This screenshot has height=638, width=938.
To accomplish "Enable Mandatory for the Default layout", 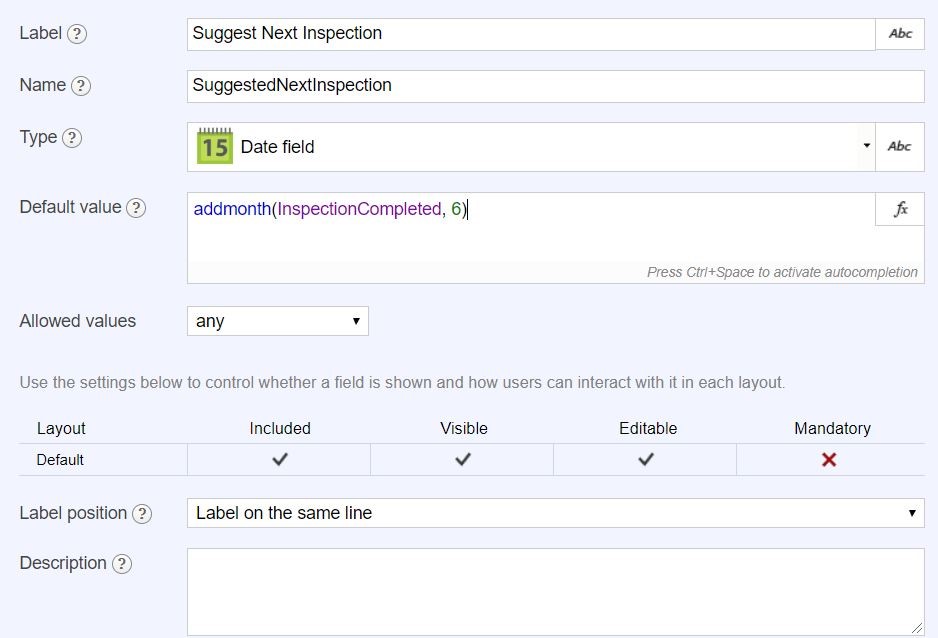I will (x=829, y=460).
